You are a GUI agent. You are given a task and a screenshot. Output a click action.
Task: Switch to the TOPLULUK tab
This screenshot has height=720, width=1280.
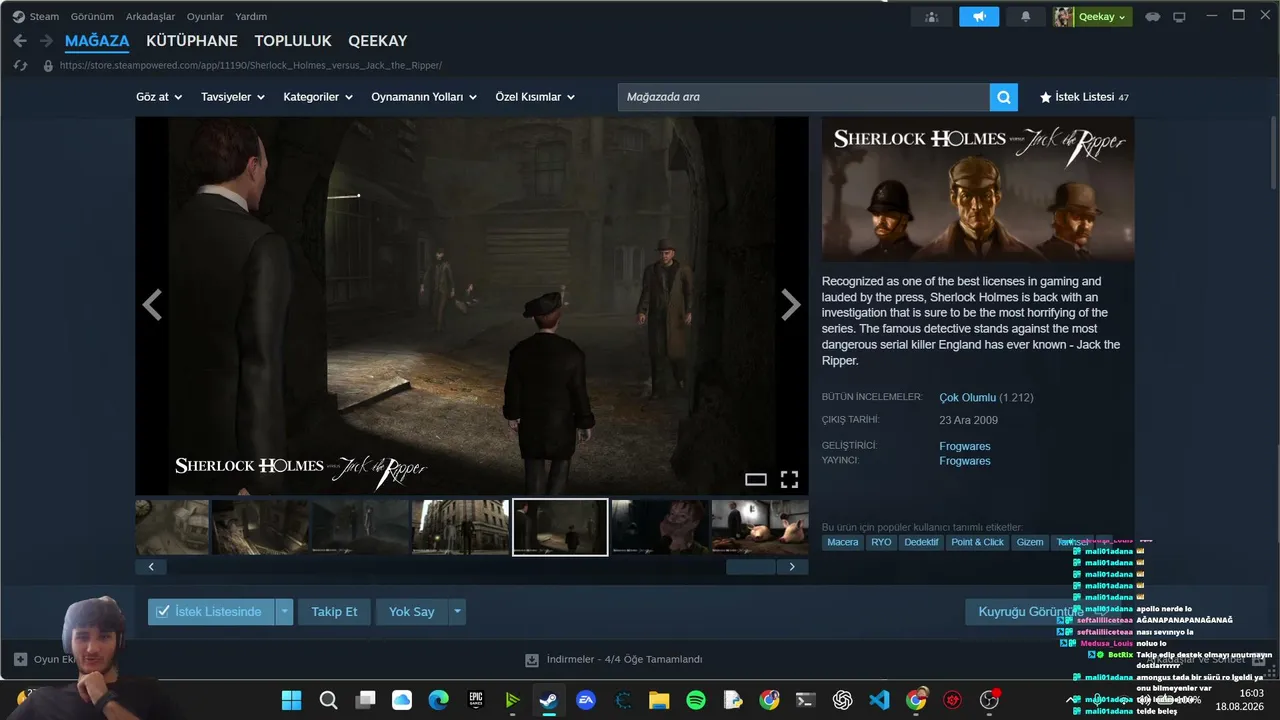[x=293, y=41]
